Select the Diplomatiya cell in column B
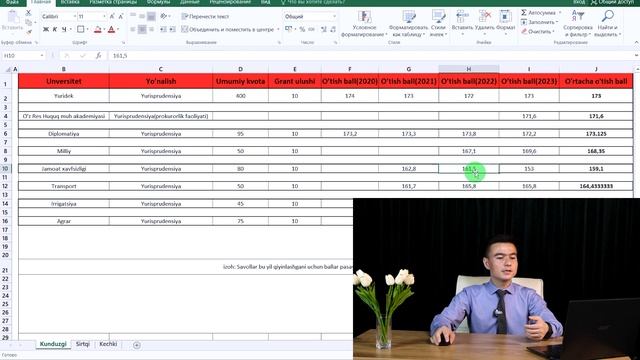640x360 pixels. coord(64,134)
